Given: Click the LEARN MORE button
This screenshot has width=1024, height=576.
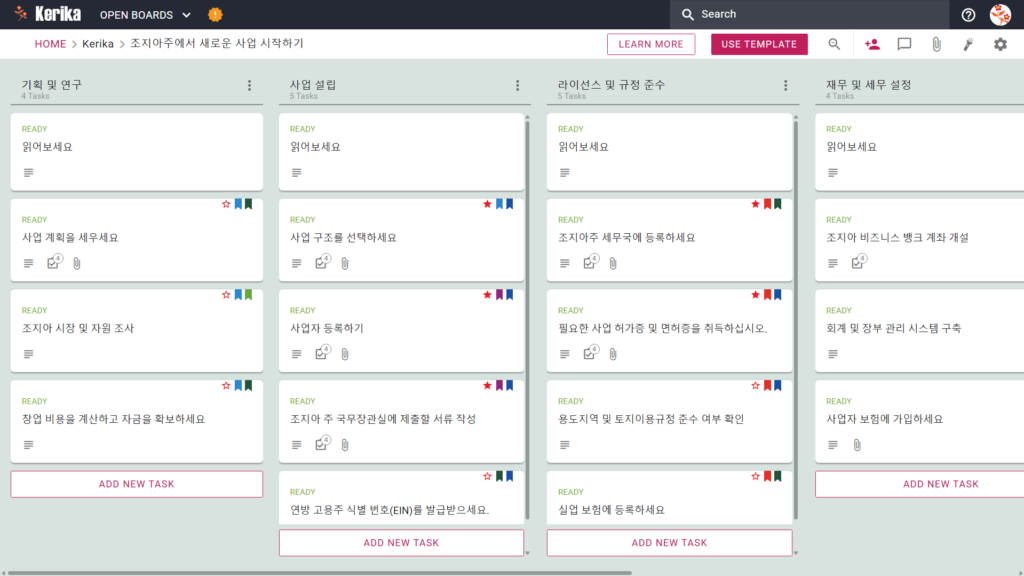Looking at the screenshot, I should click(651, 44).
